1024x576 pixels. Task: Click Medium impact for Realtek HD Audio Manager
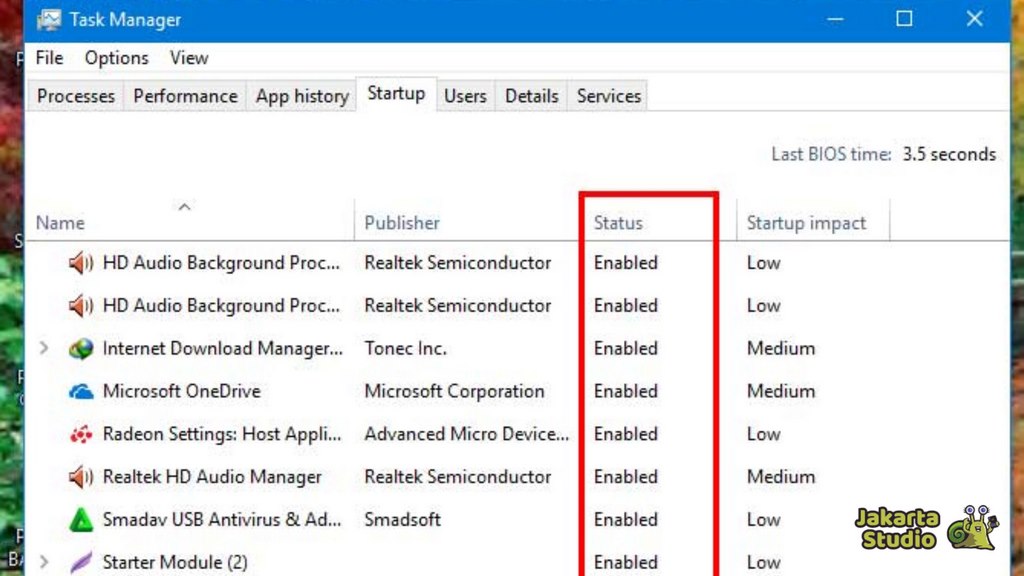(781, 477)
